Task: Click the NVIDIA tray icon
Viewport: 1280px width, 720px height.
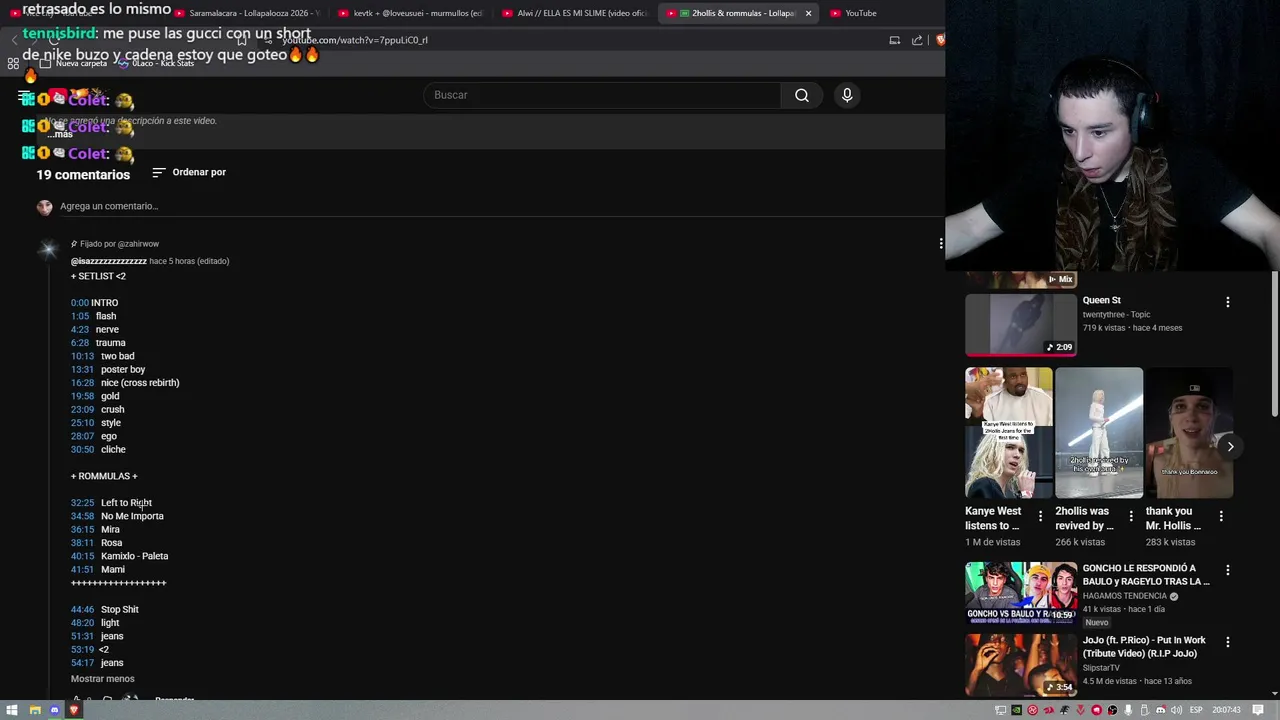Action: click(1017, 710)
